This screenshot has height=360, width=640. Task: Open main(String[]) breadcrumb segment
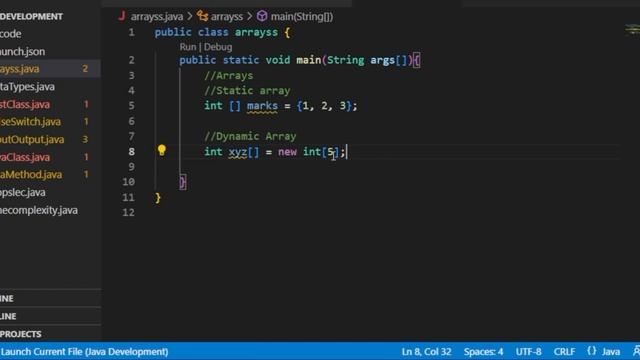302,17
